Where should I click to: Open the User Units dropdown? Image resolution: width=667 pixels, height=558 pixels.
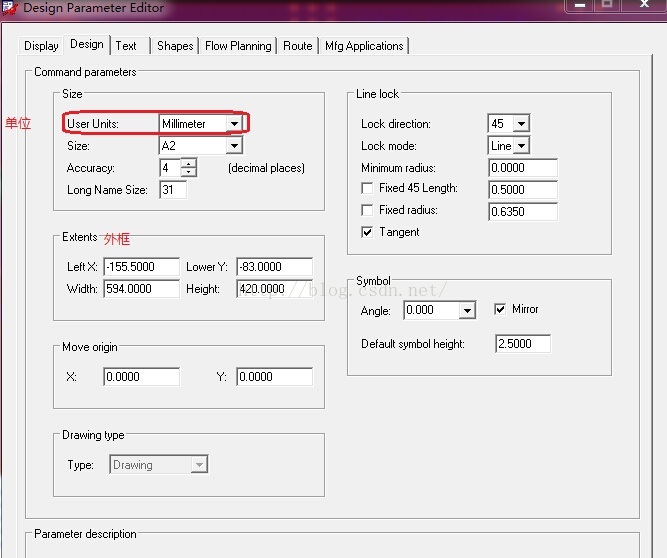pyautogui.click(x=234, y=124)
